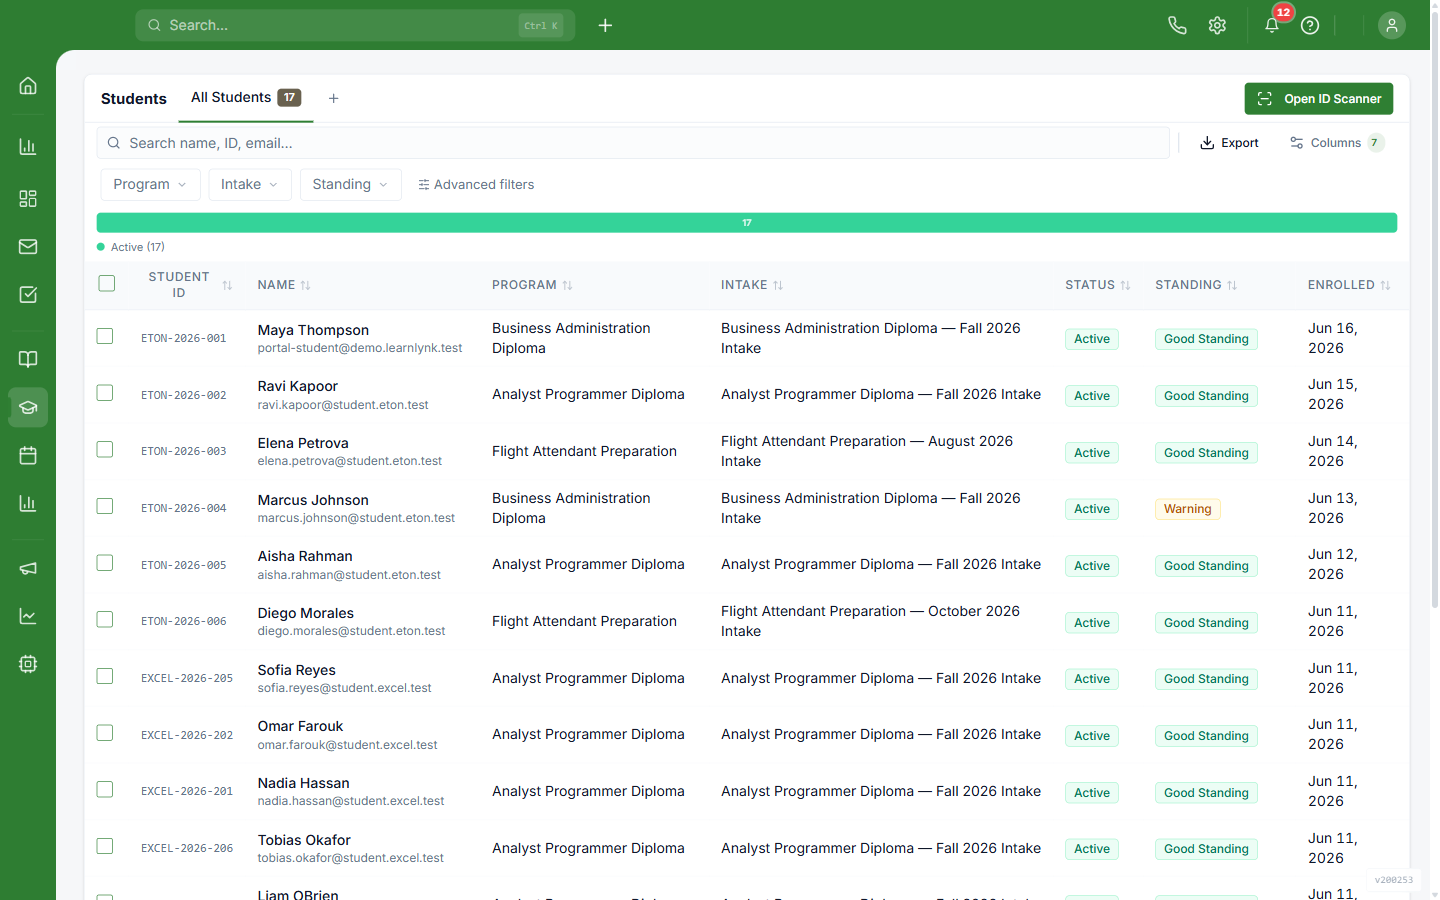Viewport: 1440px width, 900px height.
Task: Open settings gear in top bar
Action: (1217, 25)
